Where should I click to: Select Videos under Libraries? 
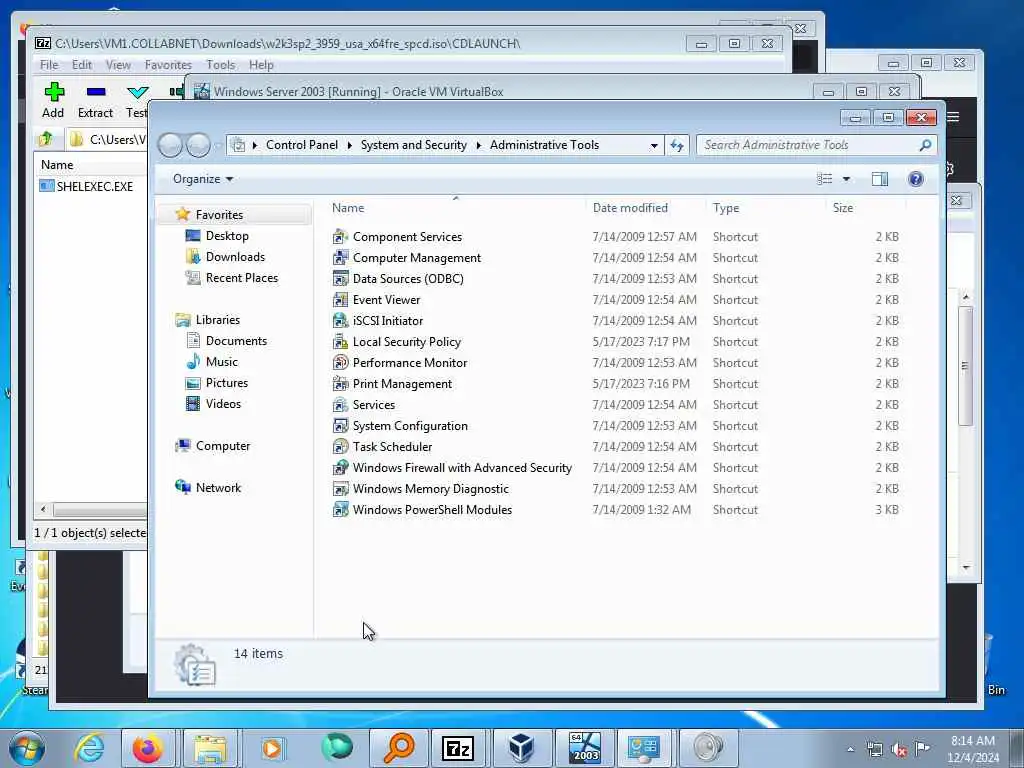click(x=223, y=404)
